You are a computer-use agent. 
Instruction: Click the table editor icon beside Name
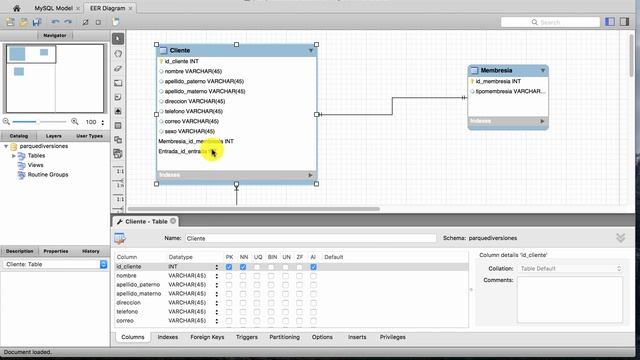point(120,238)
